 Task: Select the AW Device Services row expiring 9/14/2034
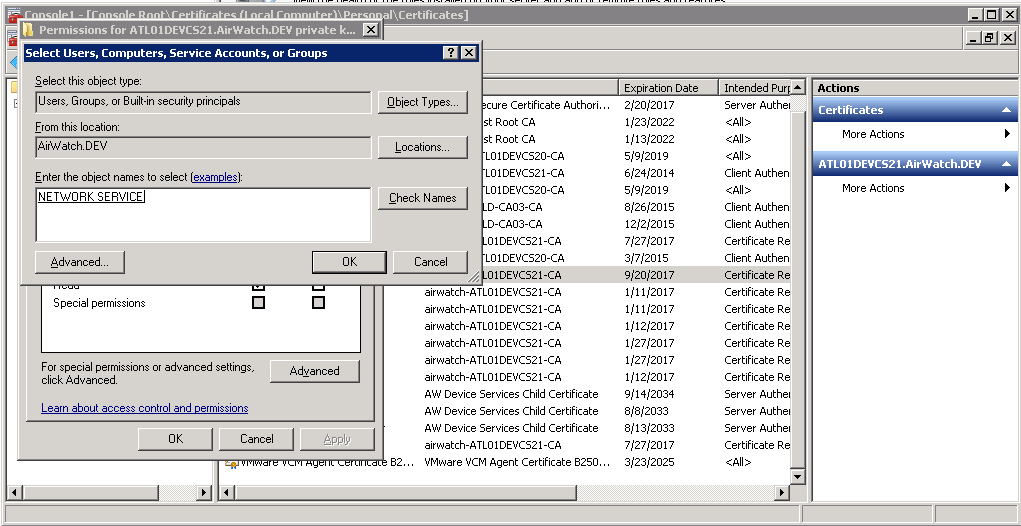587,394
